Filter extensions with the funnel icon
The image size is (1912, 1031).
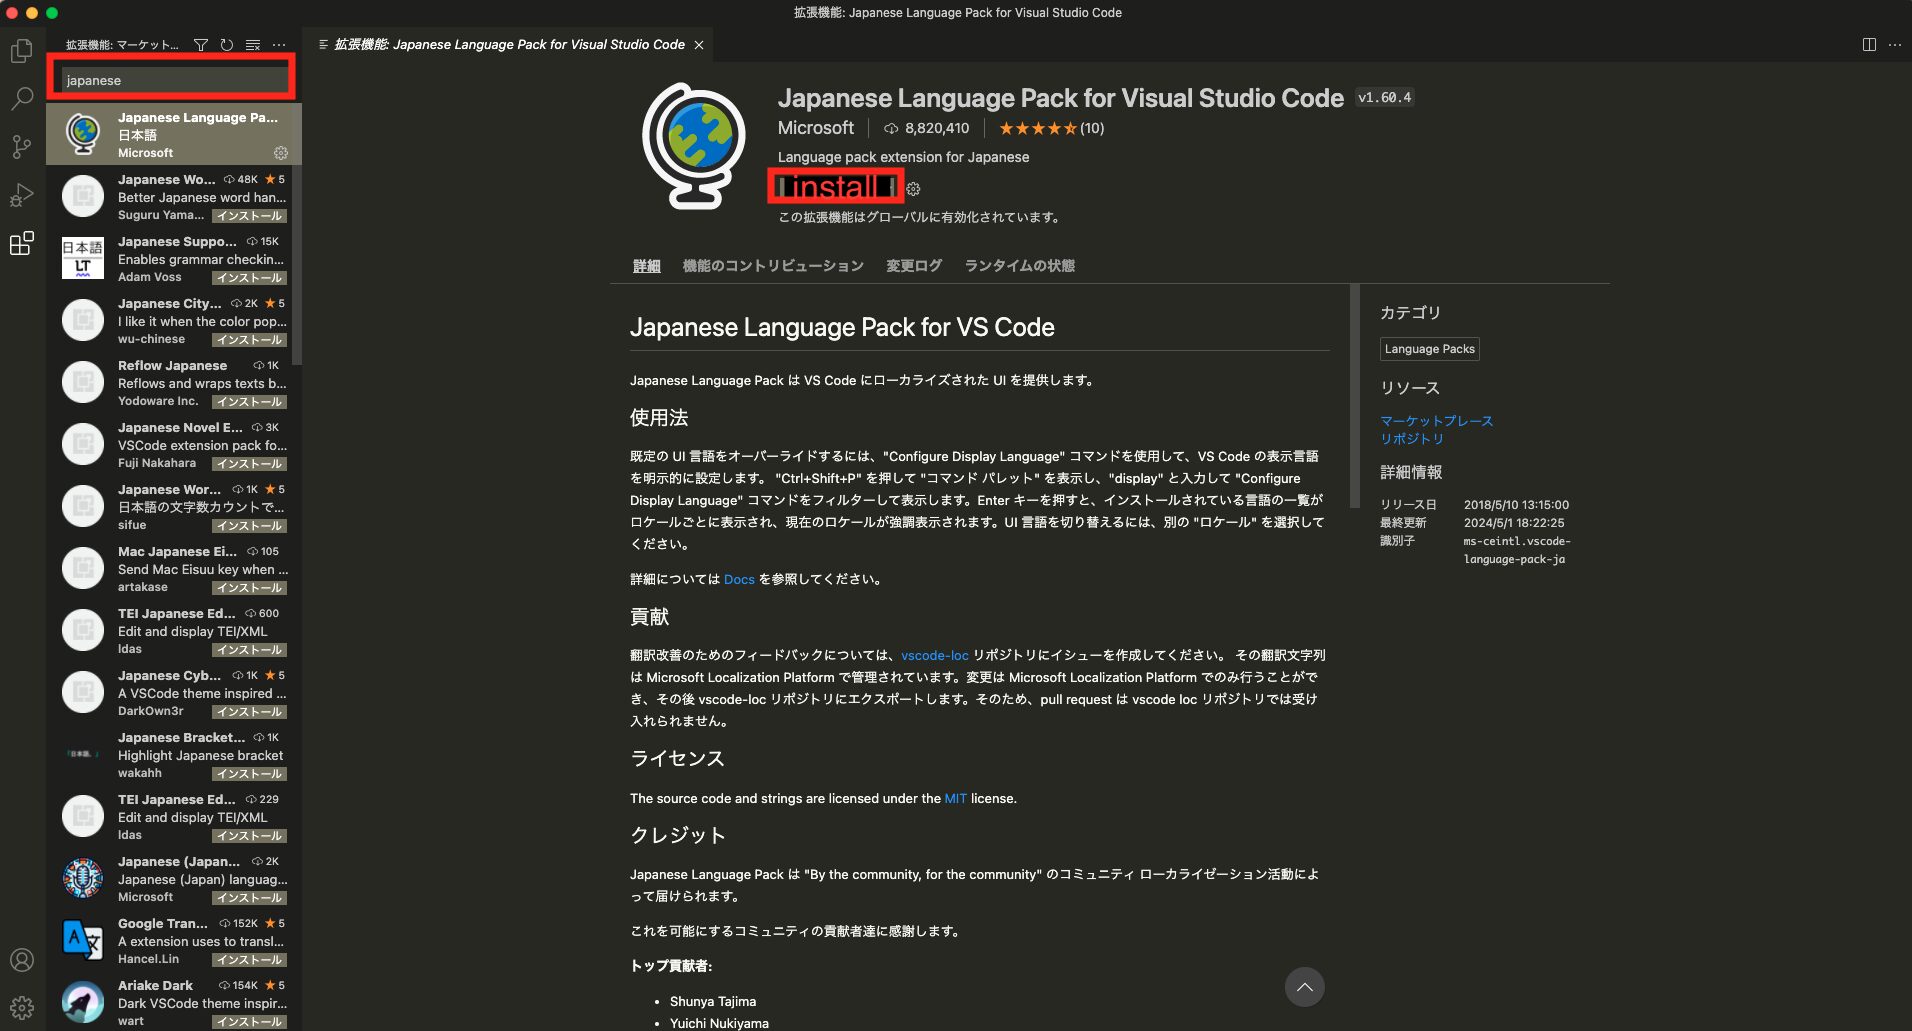click(x=201, y=45)
